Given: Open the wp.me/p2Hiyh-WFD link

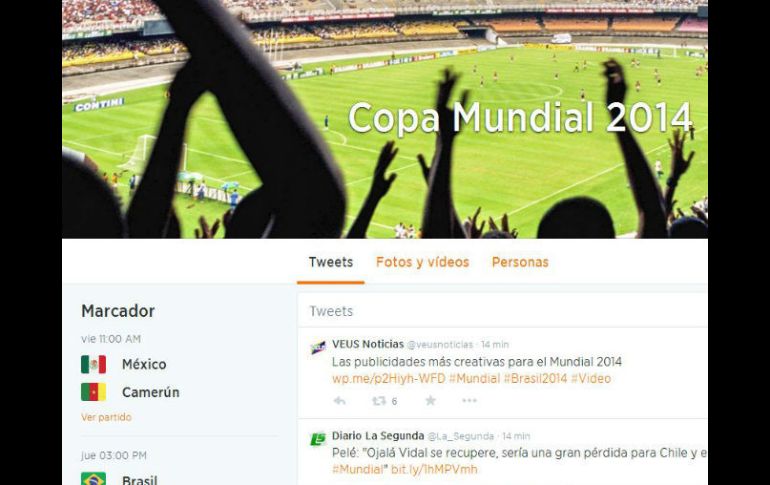Looking at the screenshot, I should [x=388, y=378].
